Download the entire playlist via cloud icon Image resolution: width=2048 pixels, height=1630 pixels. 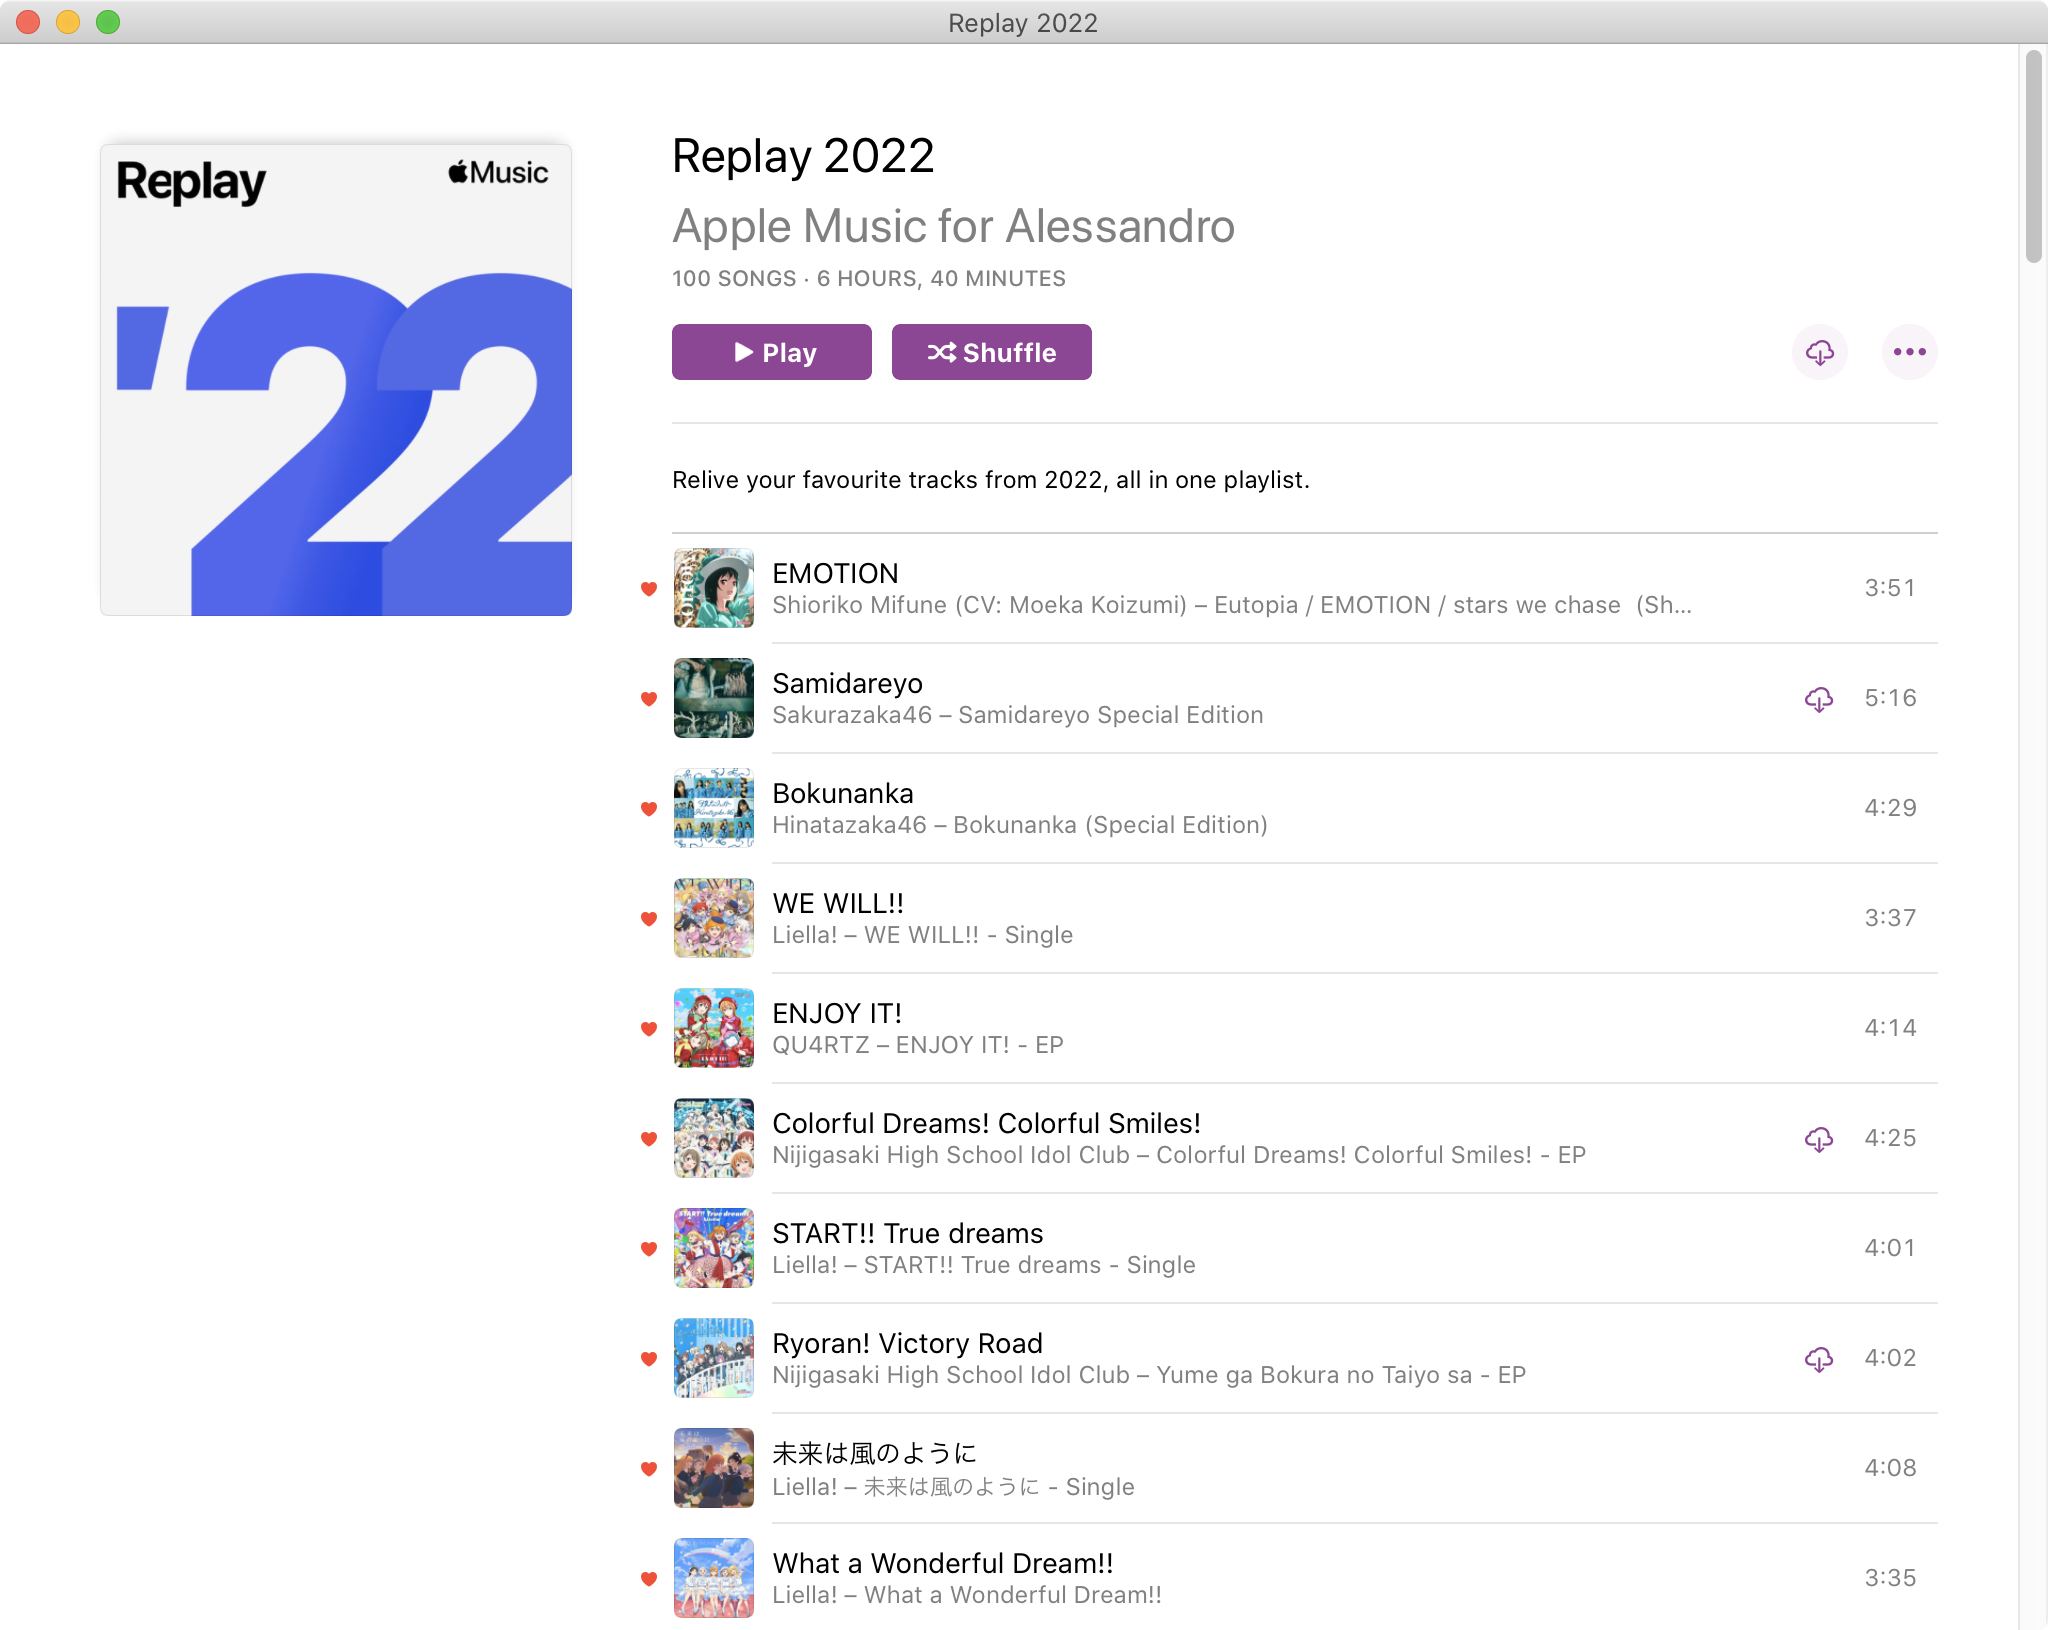(x=1820, y=352)
